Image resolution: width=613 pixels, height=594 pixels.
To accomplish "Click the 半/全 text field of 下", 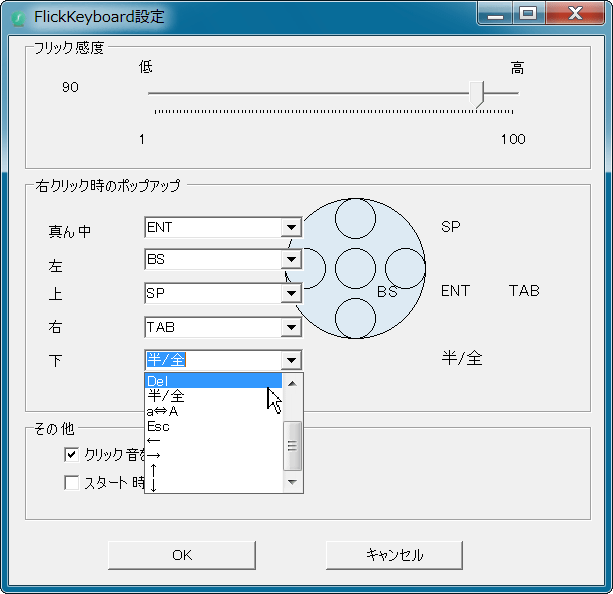I will [213, 360].
